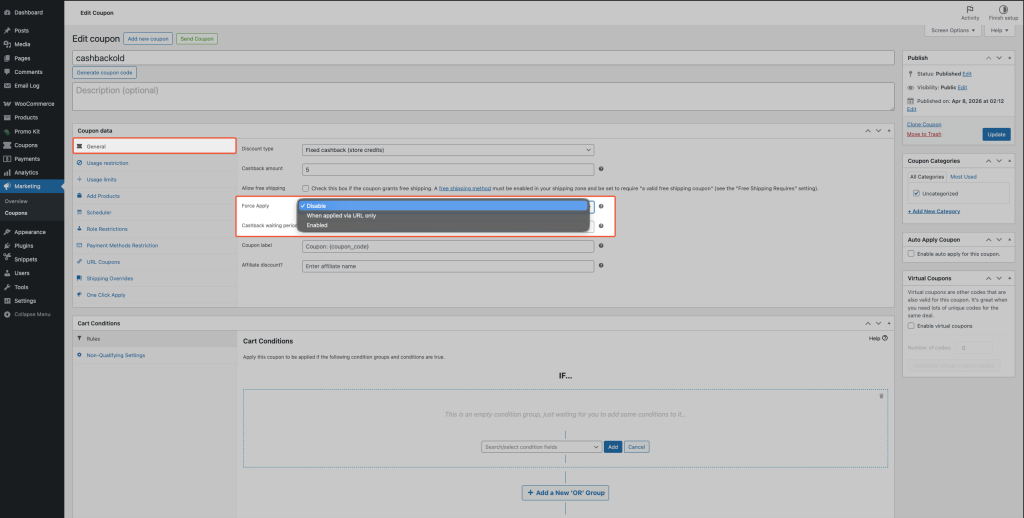Viewport: 1024px width, 518px height.
Task: Click the Coupon label input field
Action: (448, 247)
